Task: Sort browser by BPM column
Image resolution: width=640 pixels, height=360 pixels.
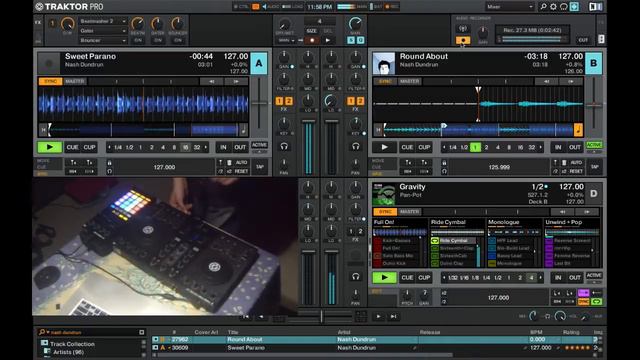Action: click(x=536, y=332)
